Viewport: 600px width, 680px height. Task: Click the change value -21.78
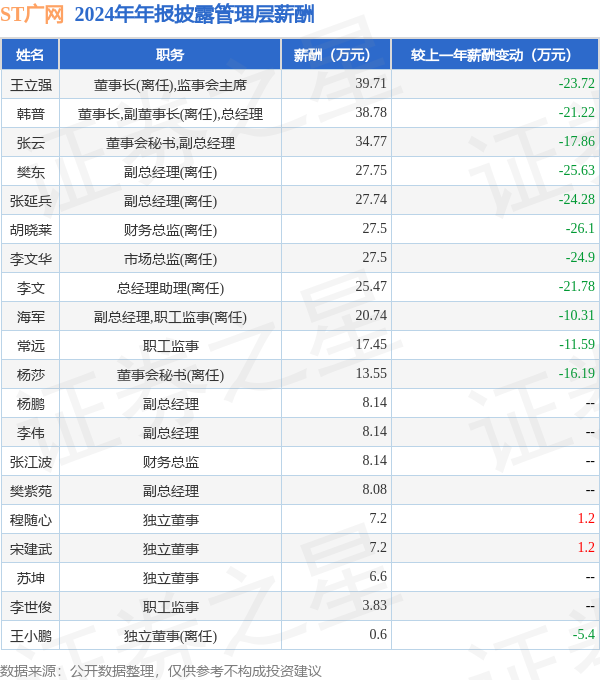click(577, 286)
